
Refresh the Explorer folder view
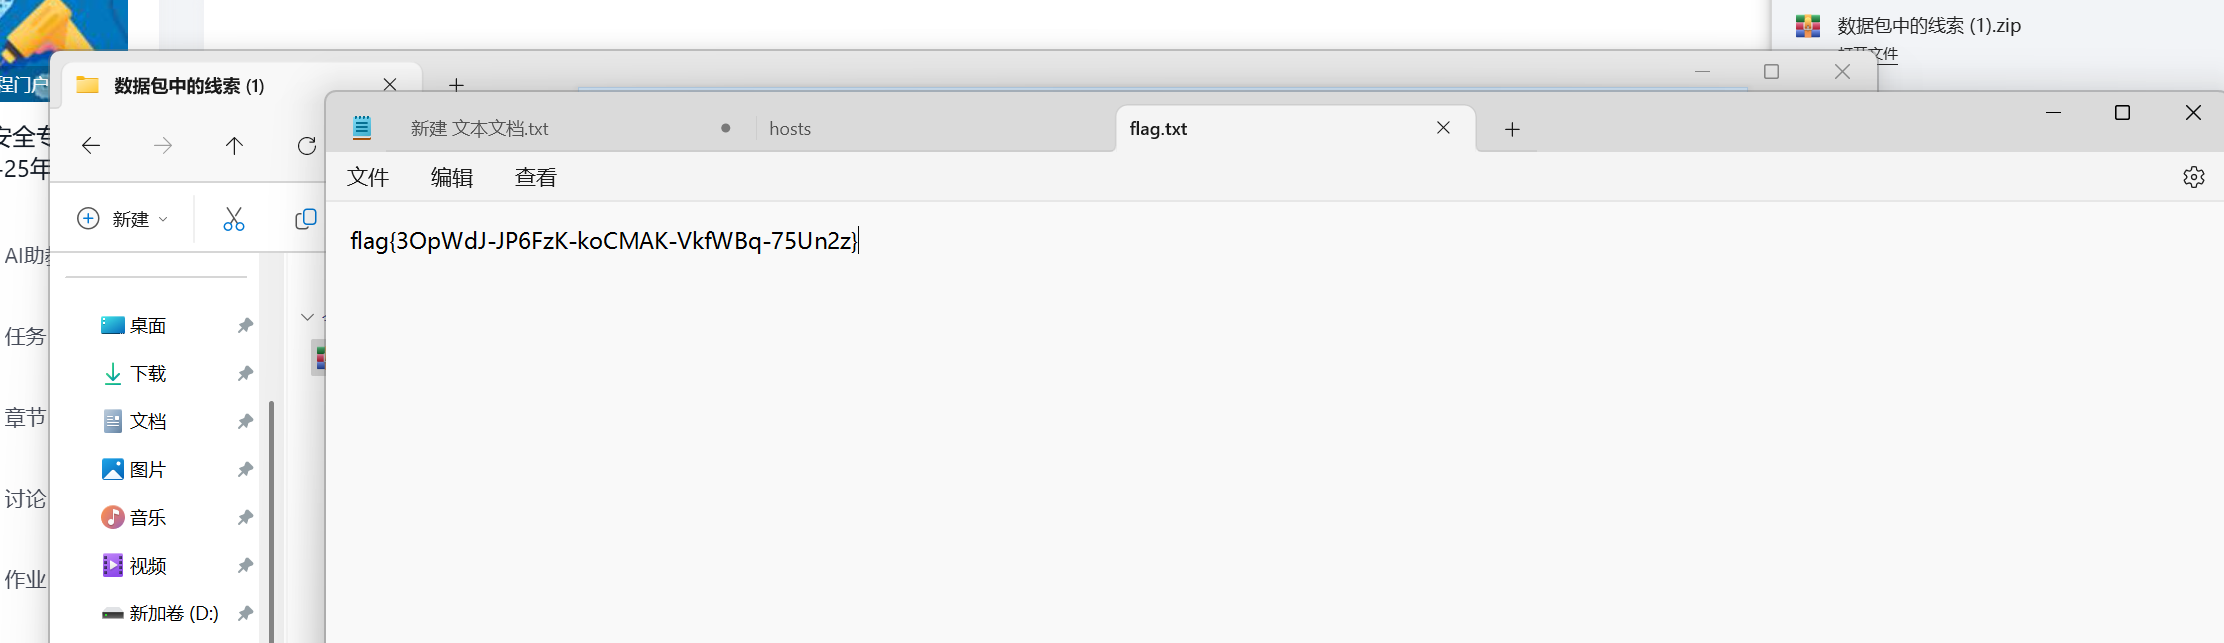pos(307,146)
